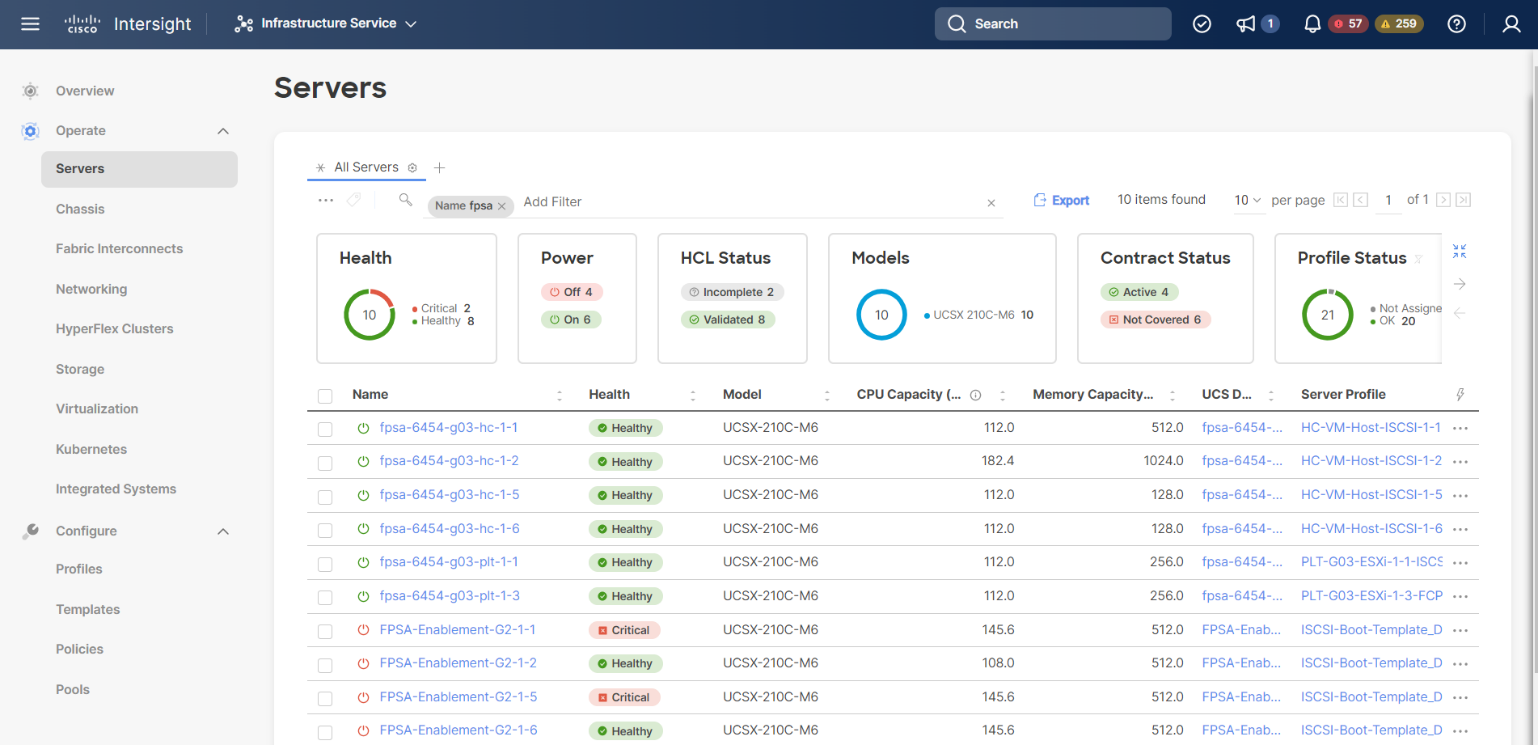1538x745 pixels.
Task: Open the announcements megaphone icon
Action: coord(1245,24)
